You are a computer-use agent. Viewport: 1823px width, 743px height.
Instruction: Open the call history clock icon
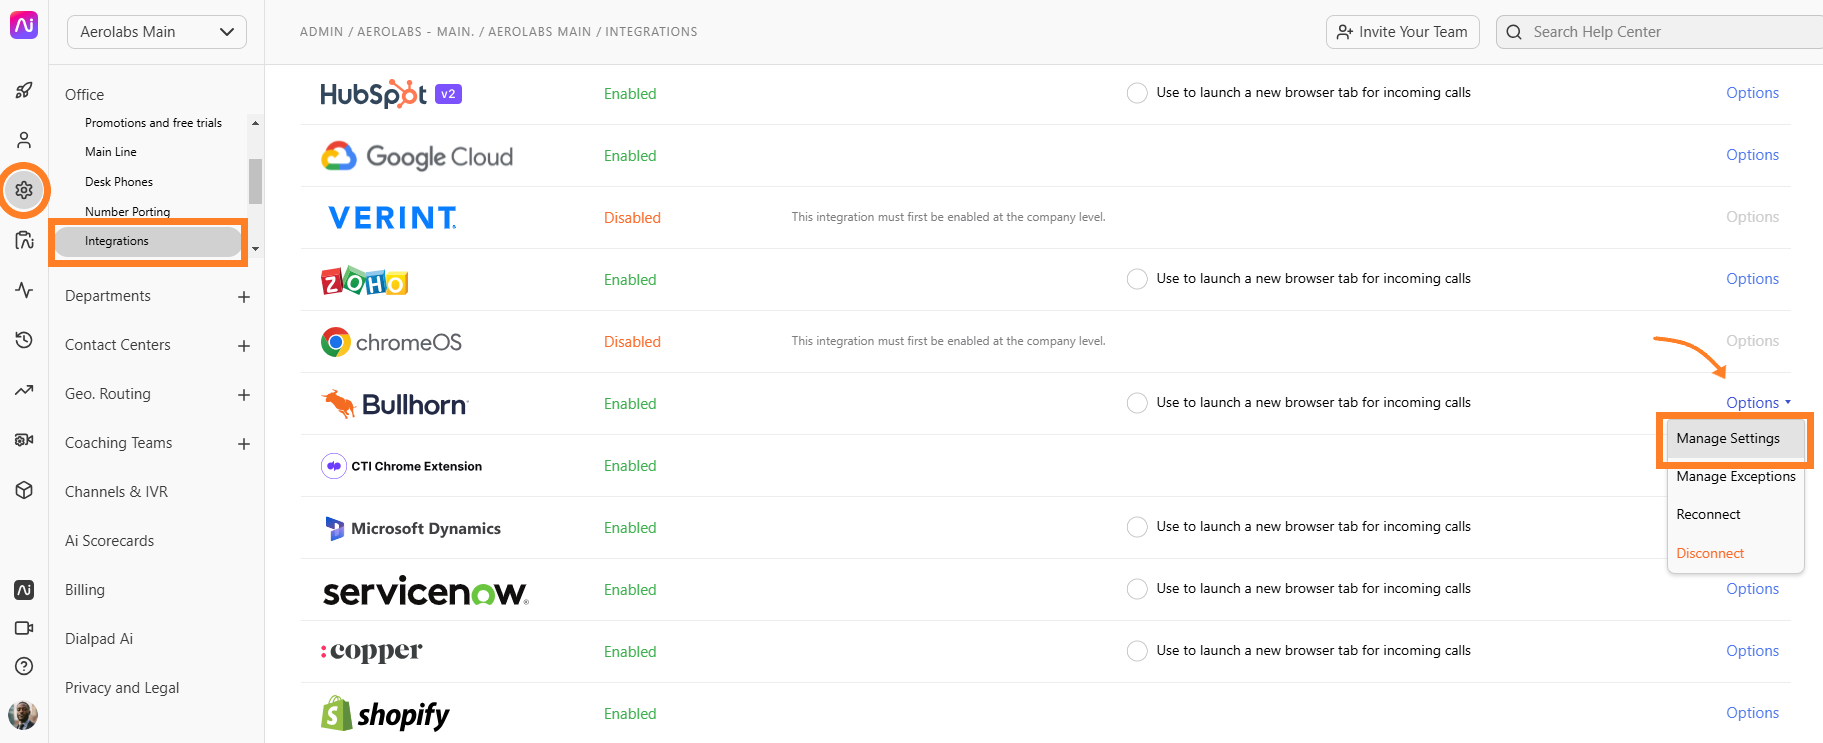click(x=24, y=340)
